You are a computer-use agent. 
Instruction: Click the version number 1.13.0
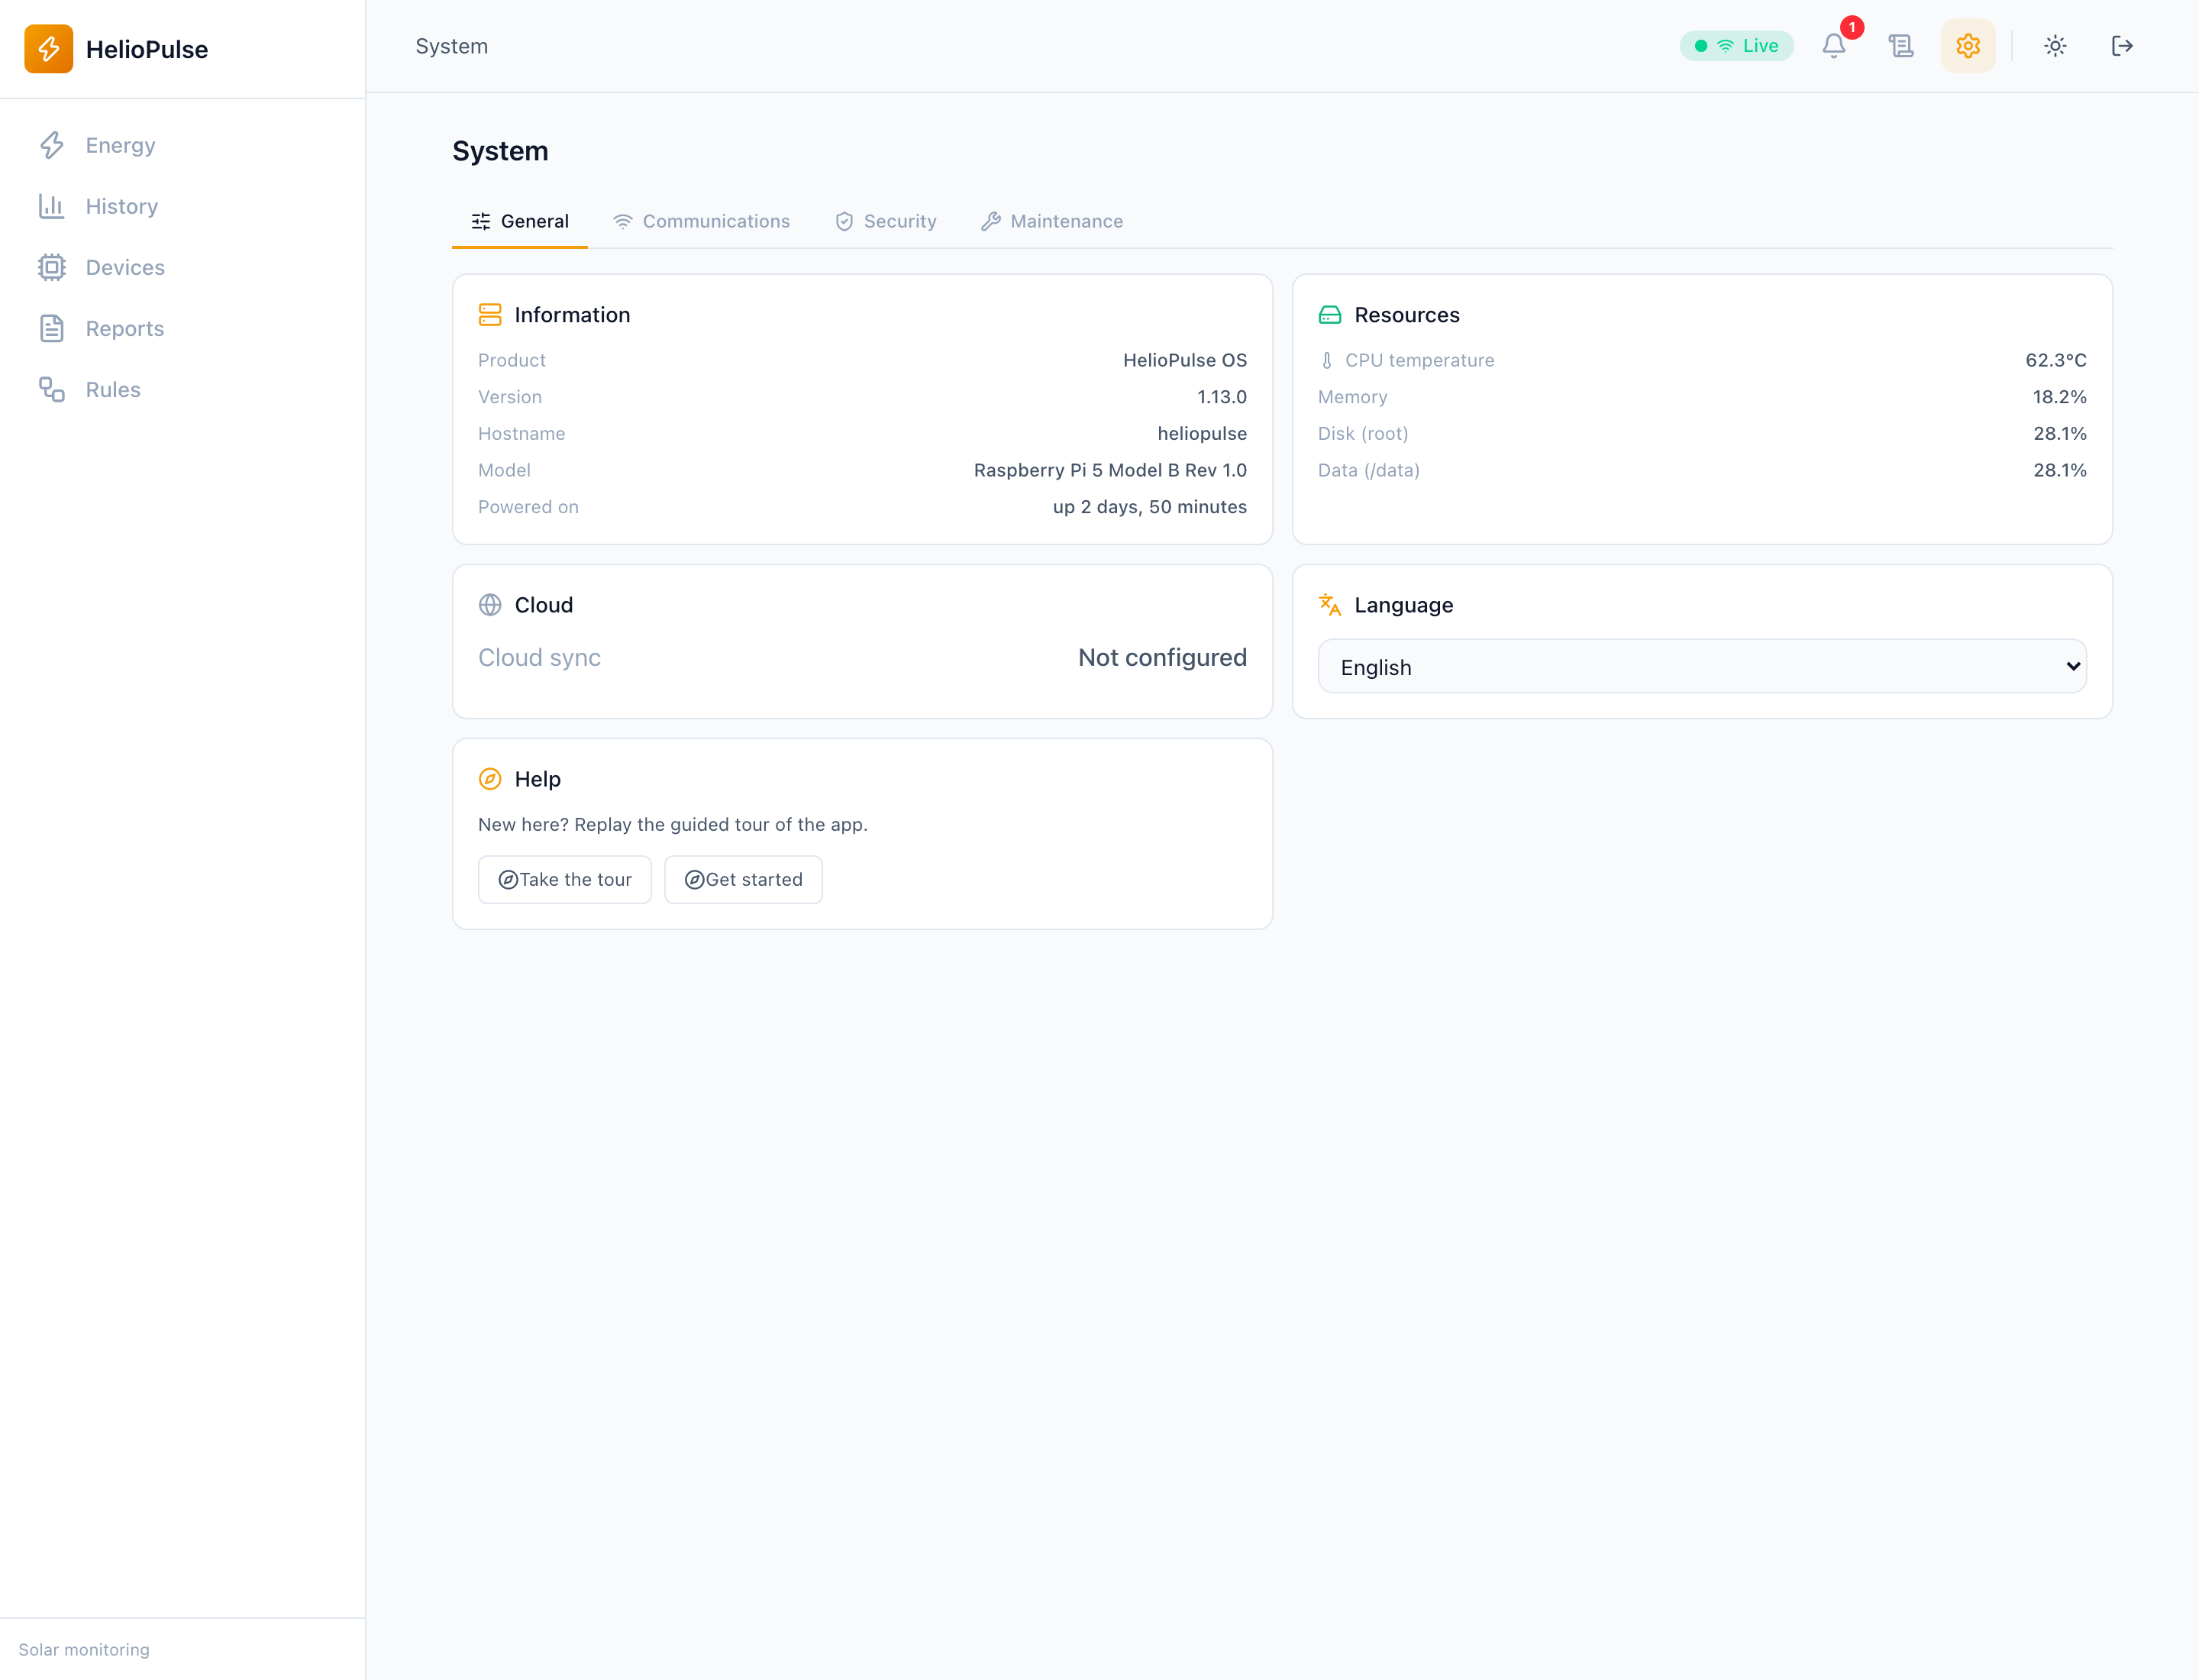tap(1222, 397)
